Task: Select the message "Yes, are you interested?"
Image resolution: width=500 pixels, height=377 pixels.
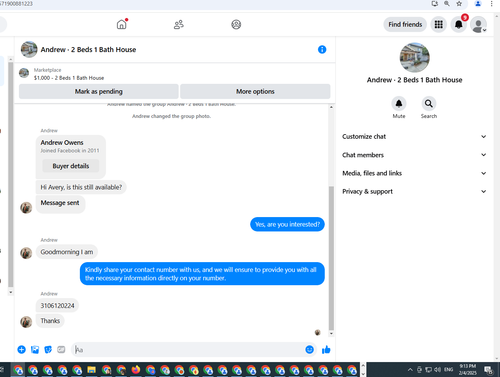Action: (287, 224)
